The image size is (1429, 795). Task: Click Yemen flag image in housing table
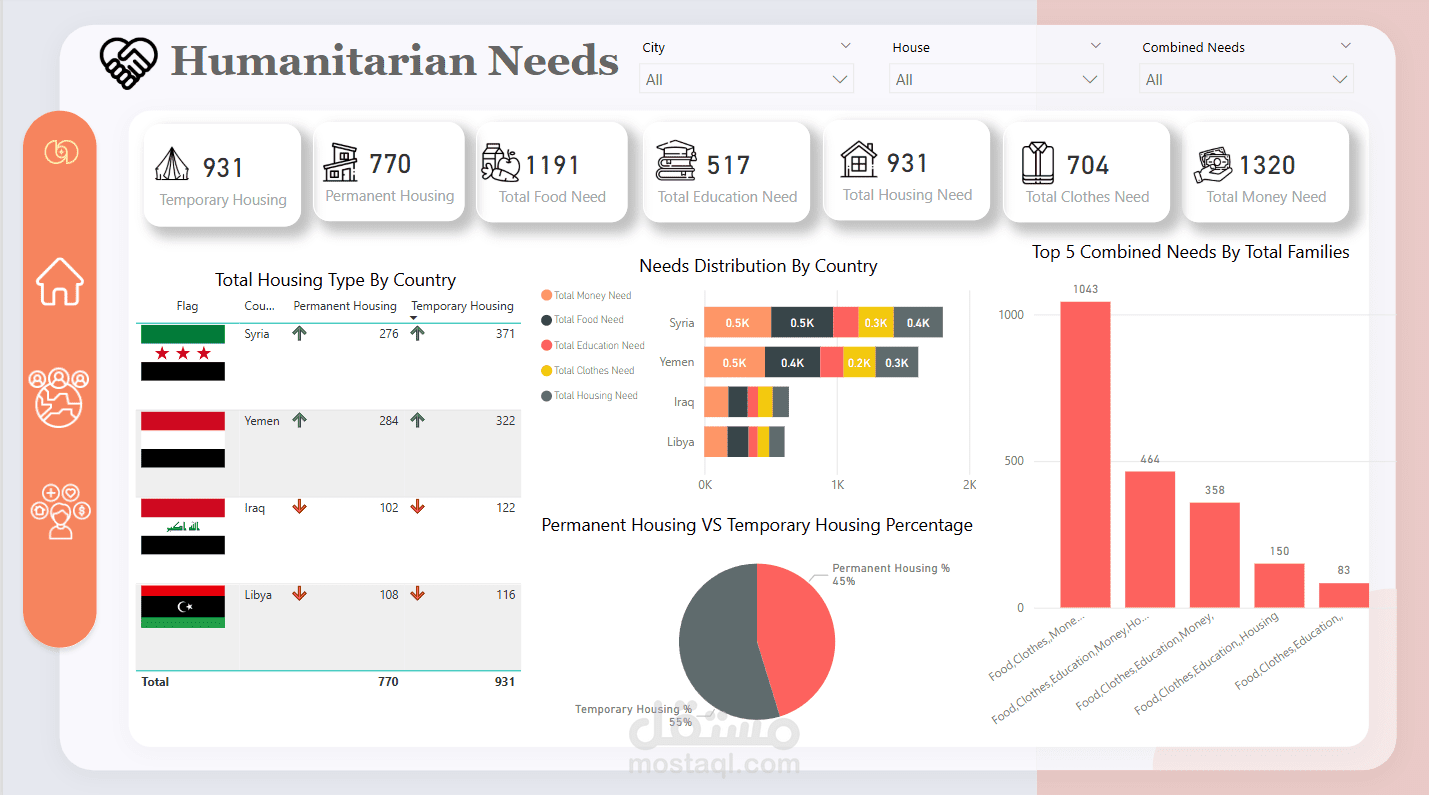pyautogui.click(x=183, y=440)
